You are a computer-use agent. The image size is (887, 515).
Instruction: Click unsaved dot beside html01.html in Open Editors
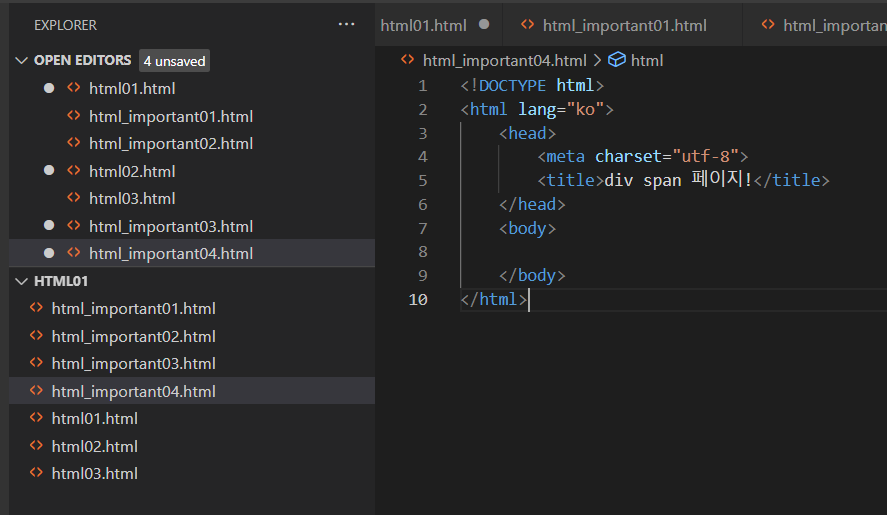pyautogui.click(x=49, y=88)
